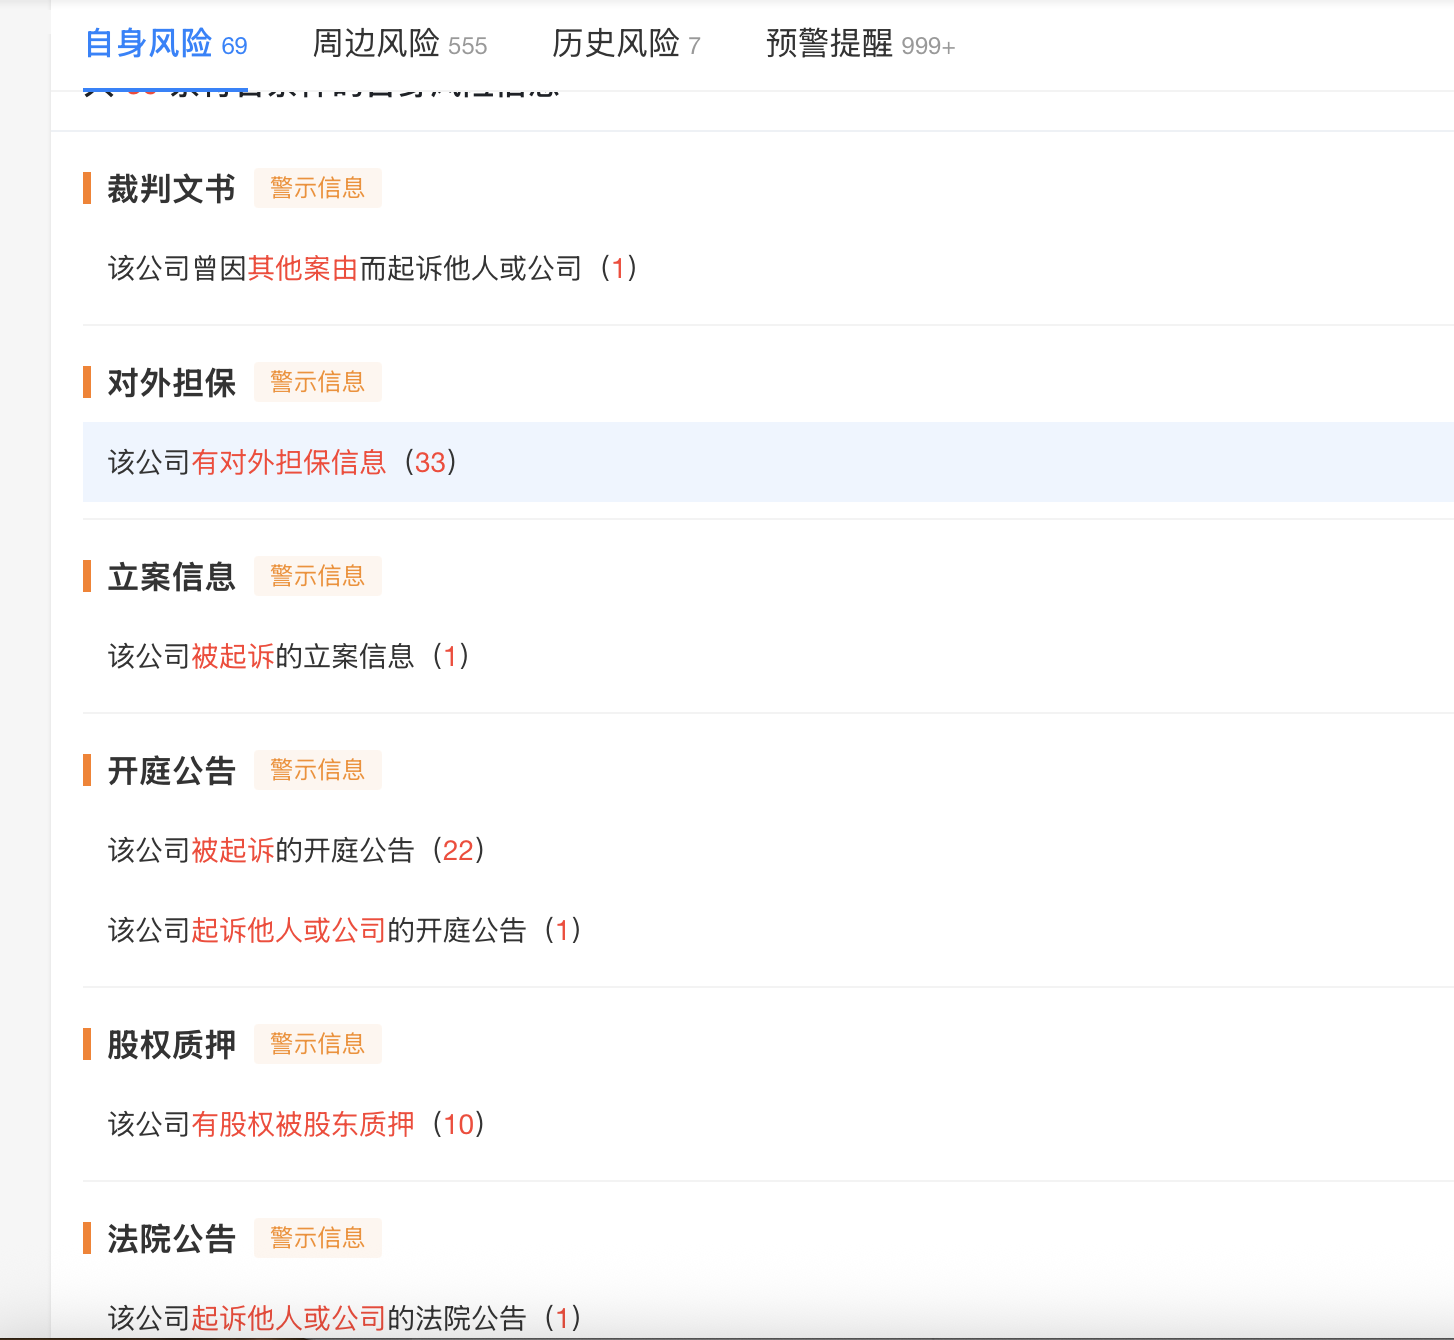Click the 对外担保 section heading
The height and width of the screenshot is (1340, 1454).
point(171,382)
